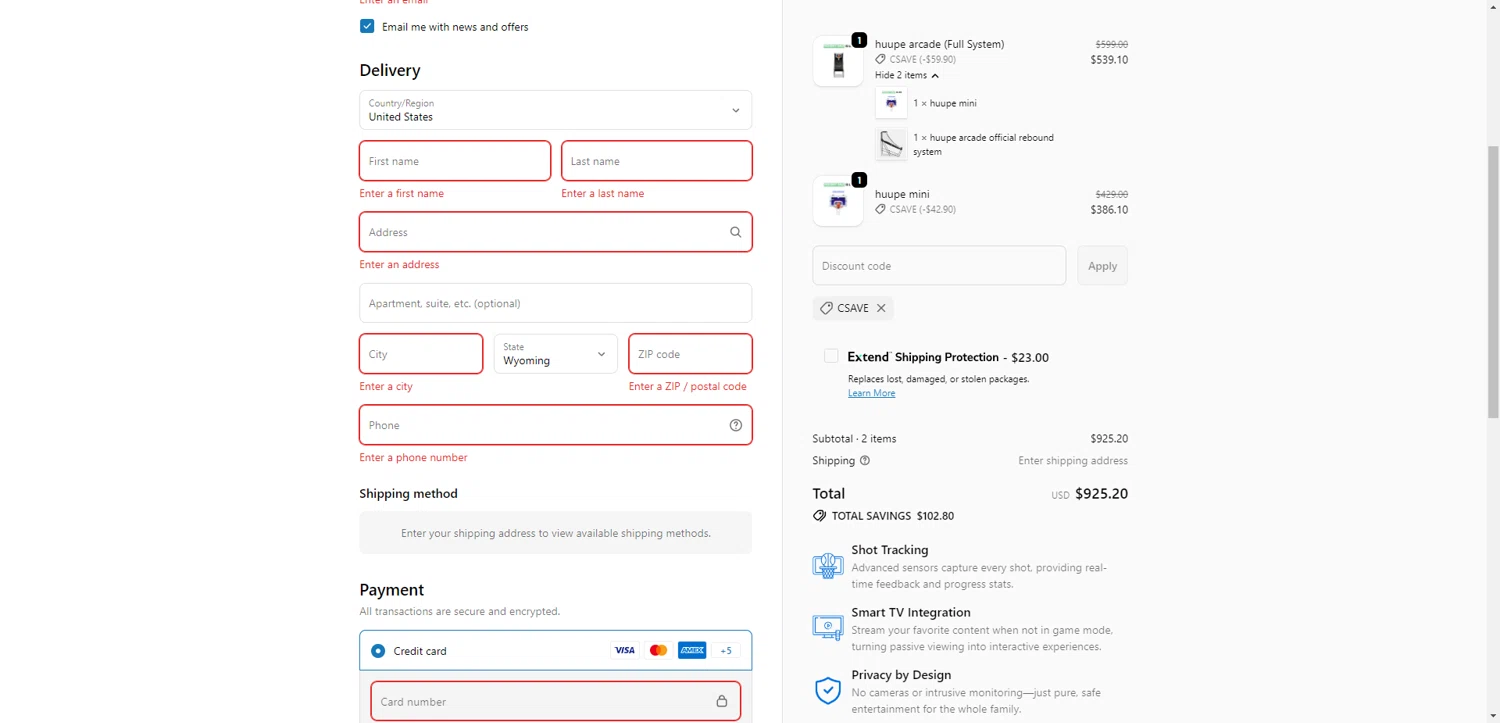The height and width of the screenshot is (723, 1500).
Task: Enable Extend Shipping Protection checkbox
Action: click(x=831, y=356)
